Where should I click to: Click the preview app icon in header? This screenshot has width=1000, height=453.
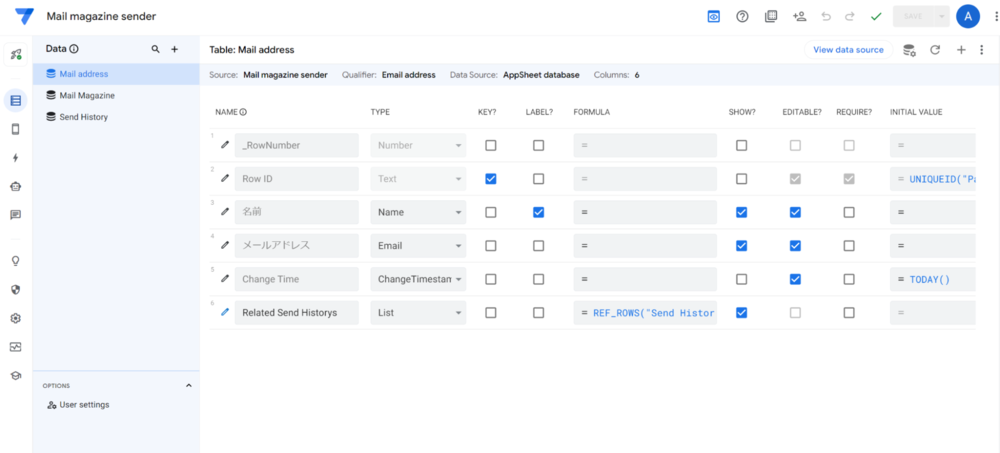point(714,16)
